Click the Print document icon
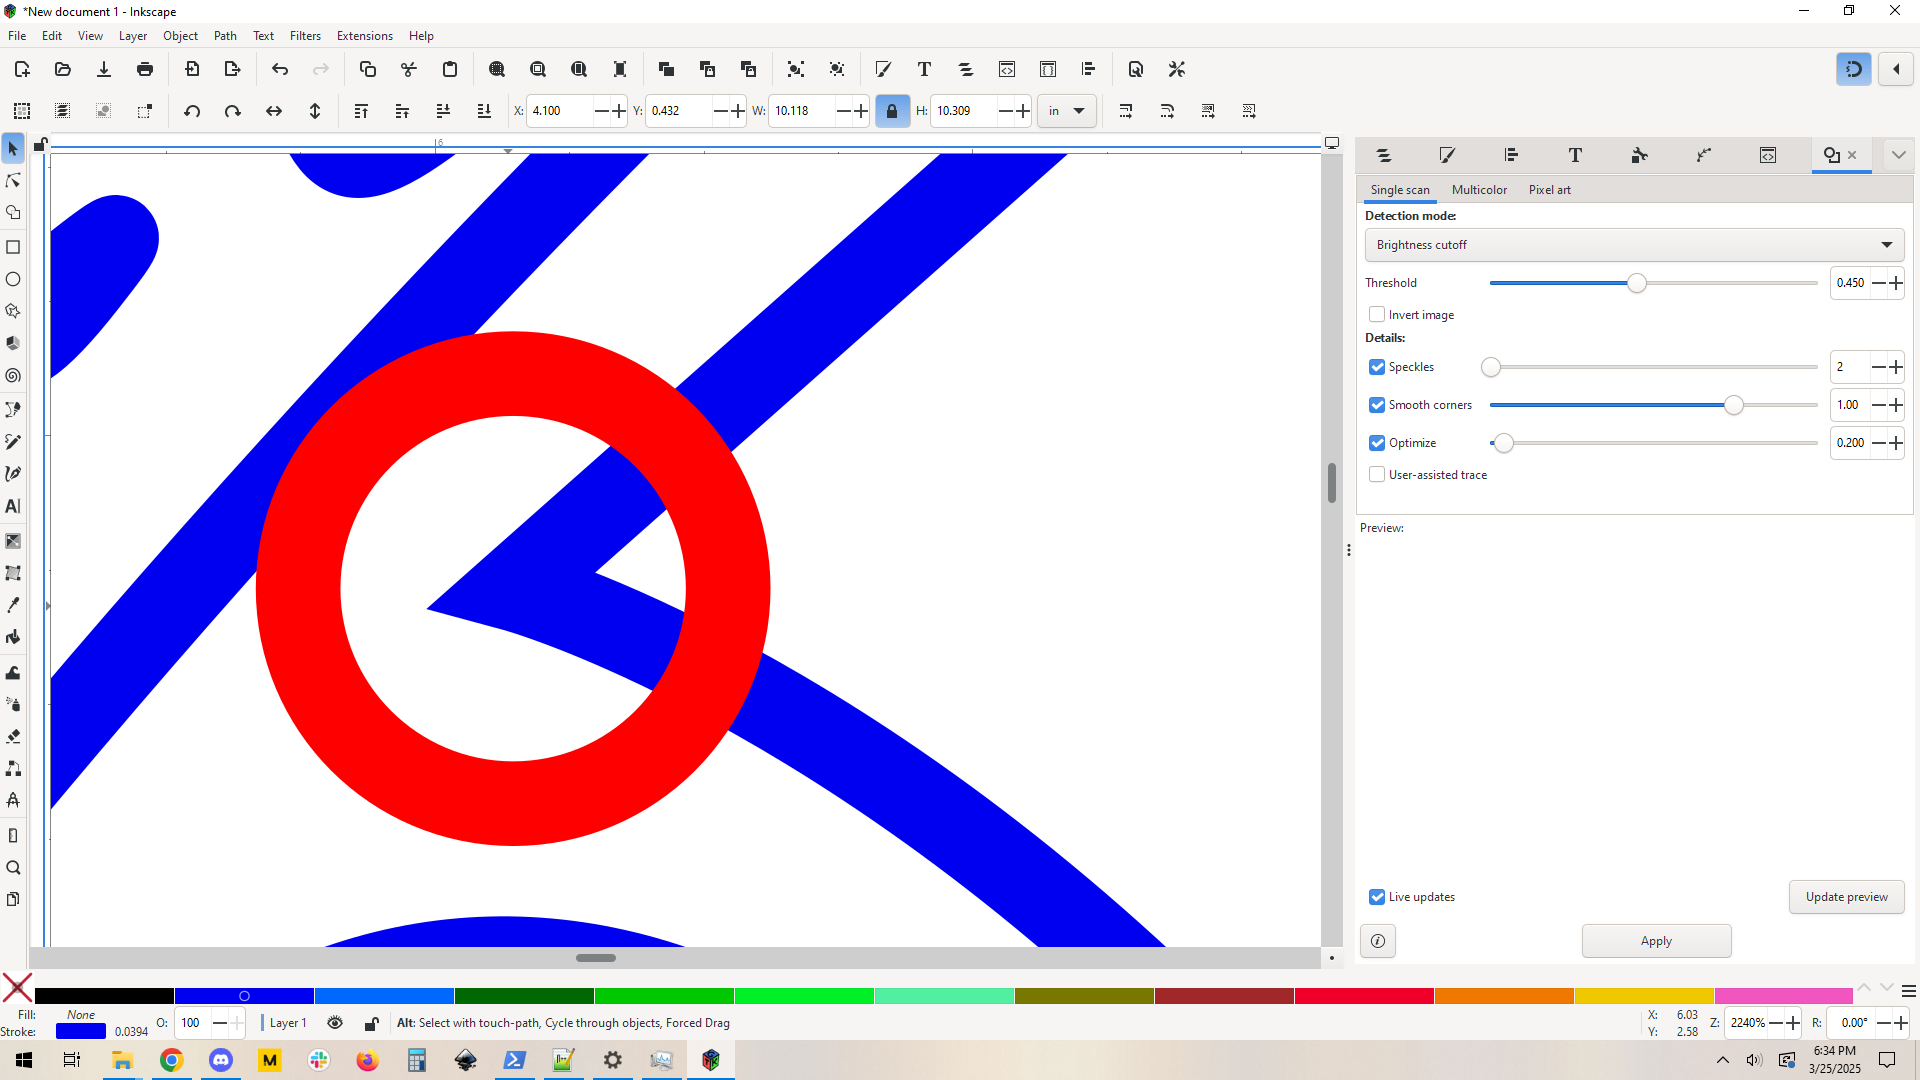This screenshot has height=1080, width=1920. (x=145, y=69)
